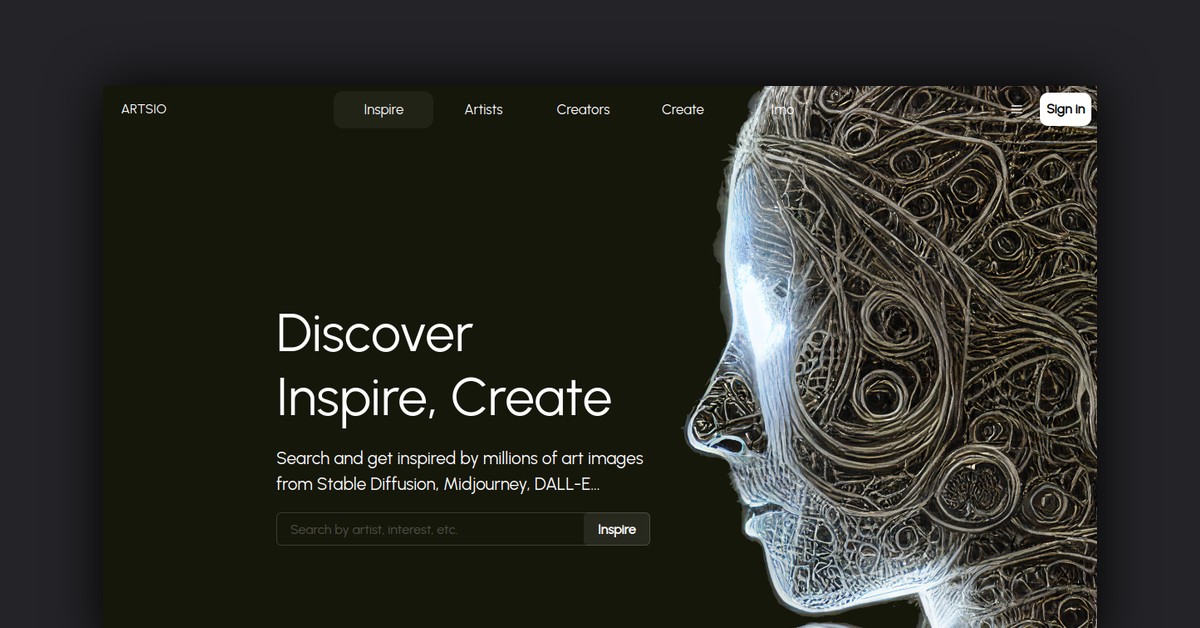Click Sign In to access your account

click(1065, 109)
